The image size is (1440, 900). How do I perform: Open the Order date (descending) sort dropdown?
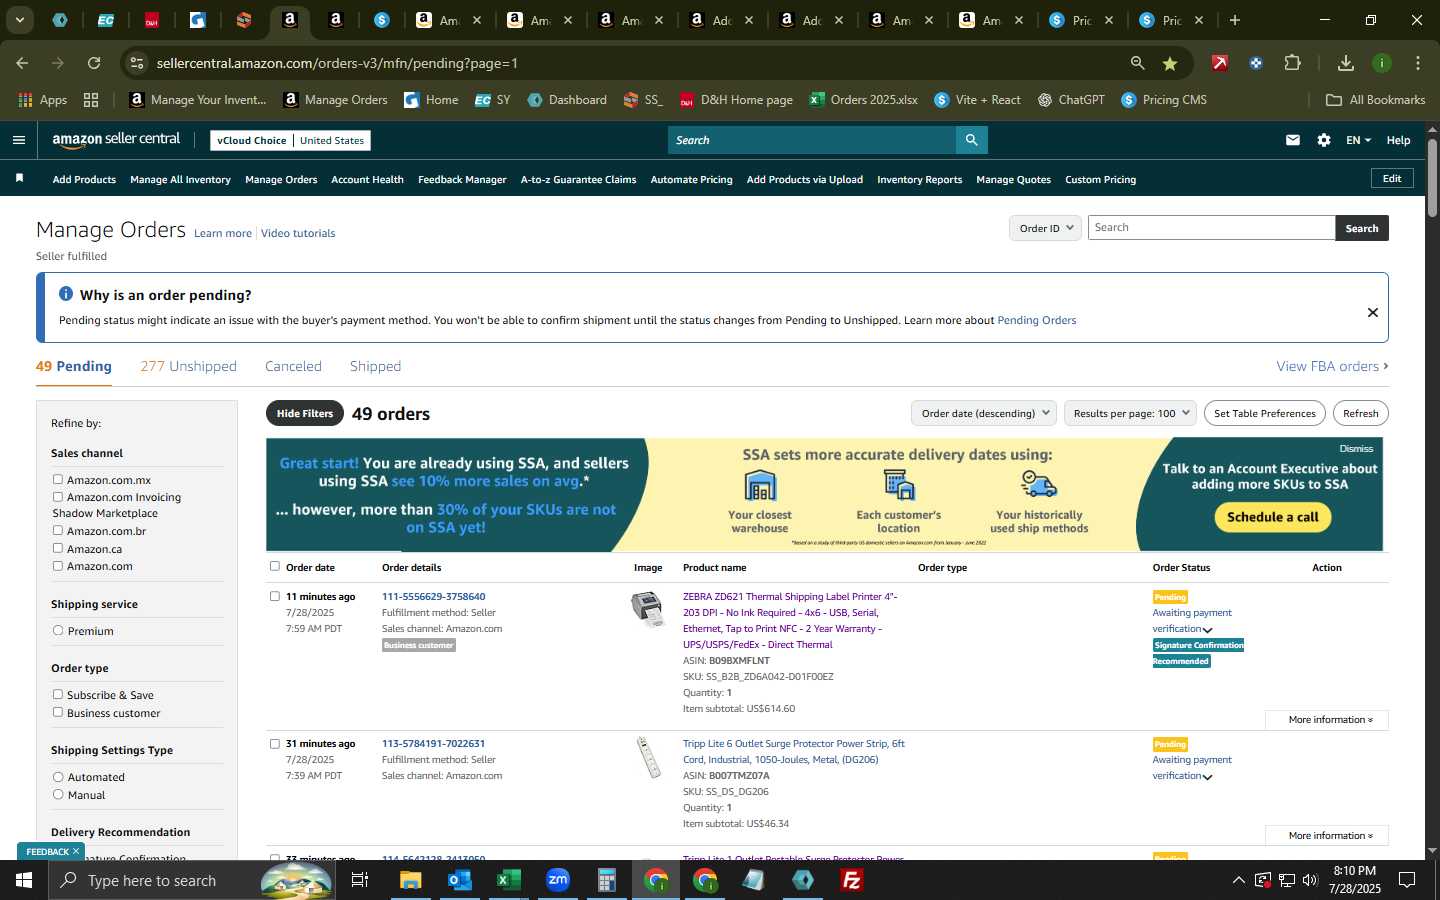pos(985,413)
